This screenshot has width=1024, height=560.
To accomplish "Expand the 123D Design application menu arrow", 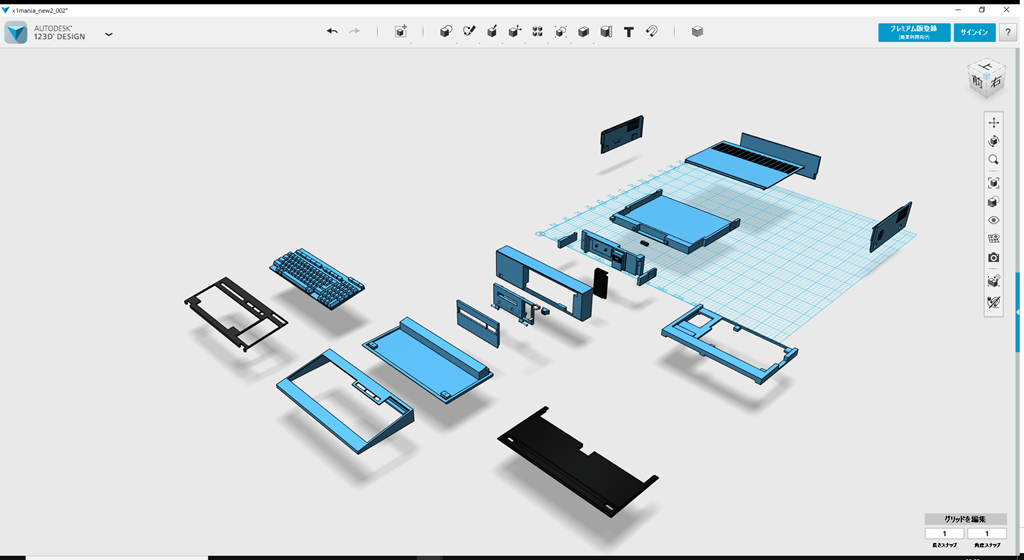I will (x=109, y=34).
